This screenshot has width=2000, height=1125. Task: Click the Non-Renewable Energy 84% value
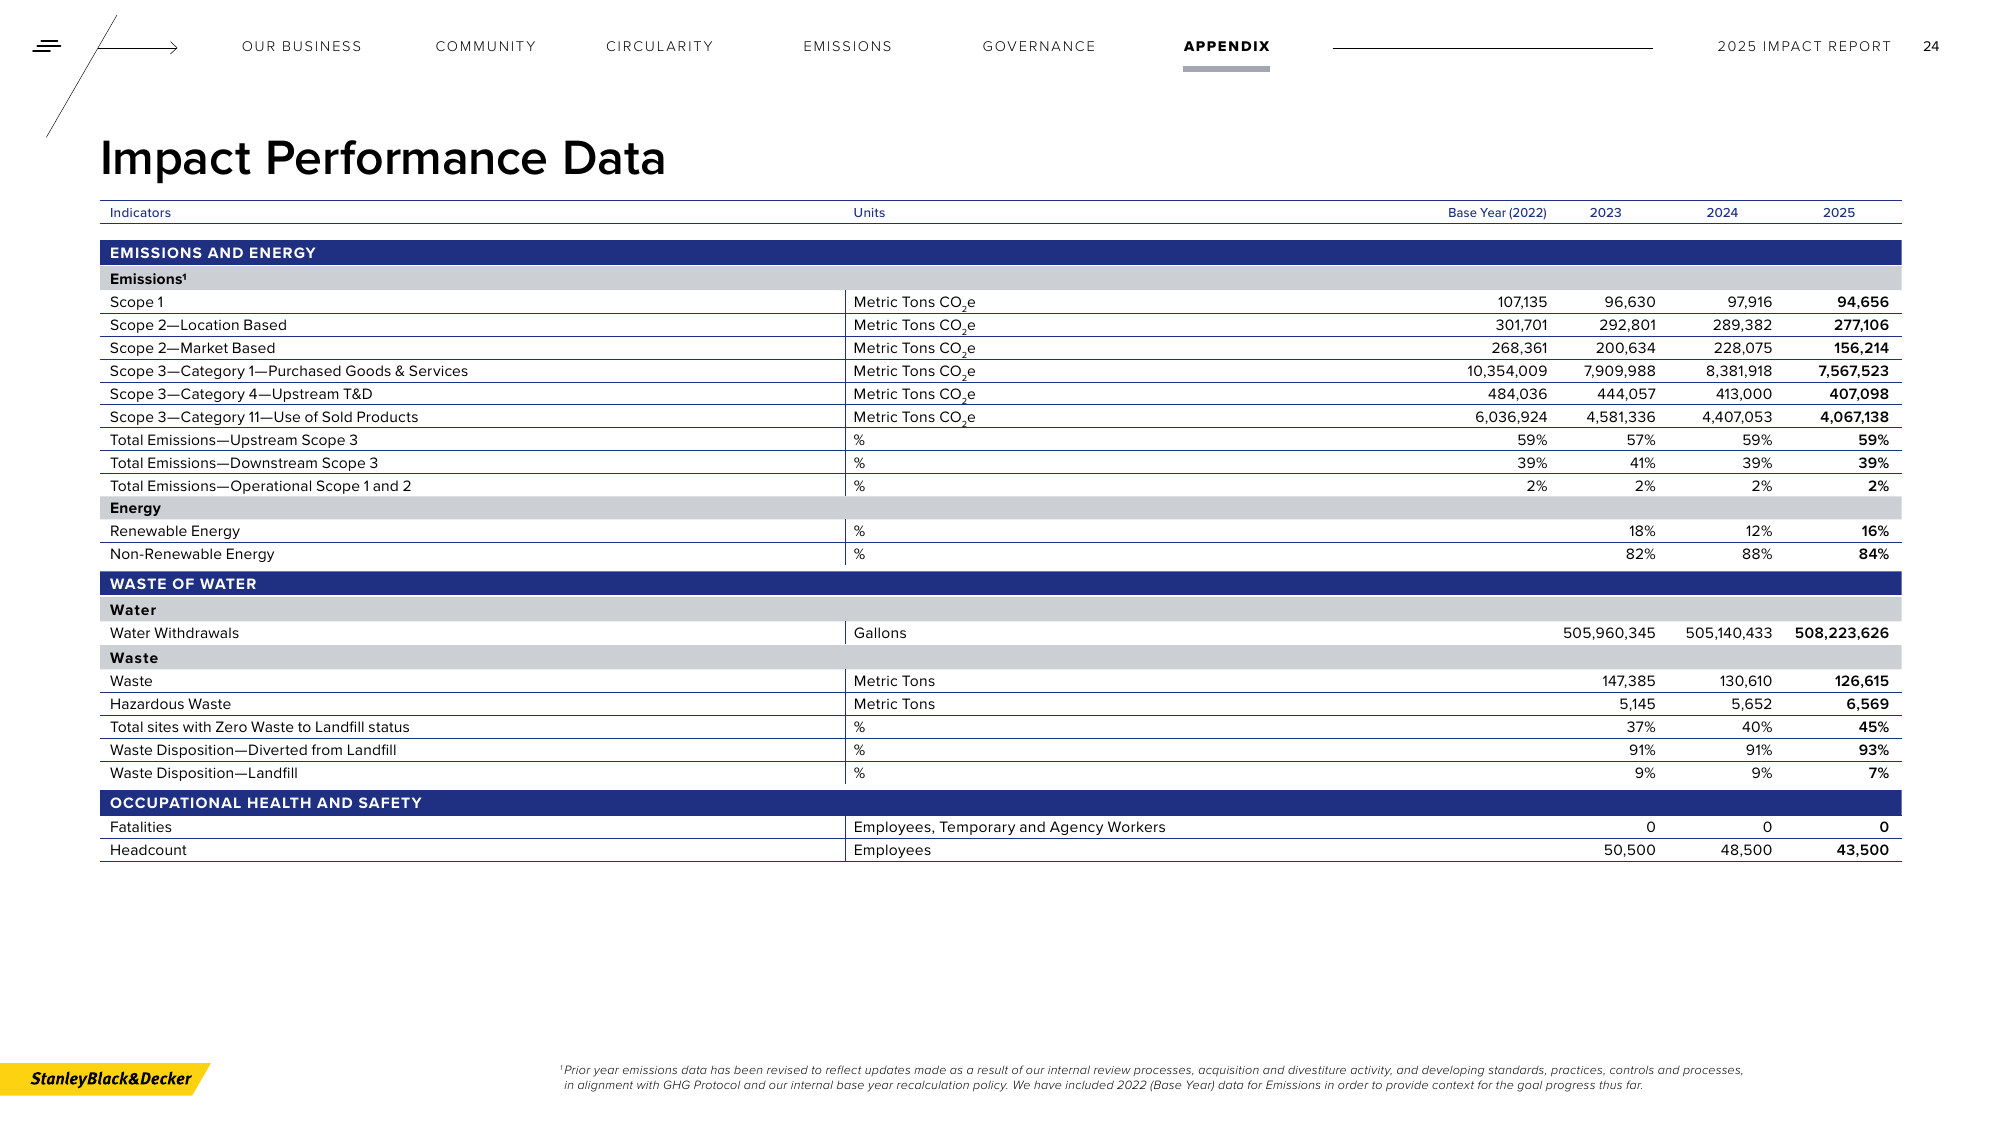[1874, 554]
